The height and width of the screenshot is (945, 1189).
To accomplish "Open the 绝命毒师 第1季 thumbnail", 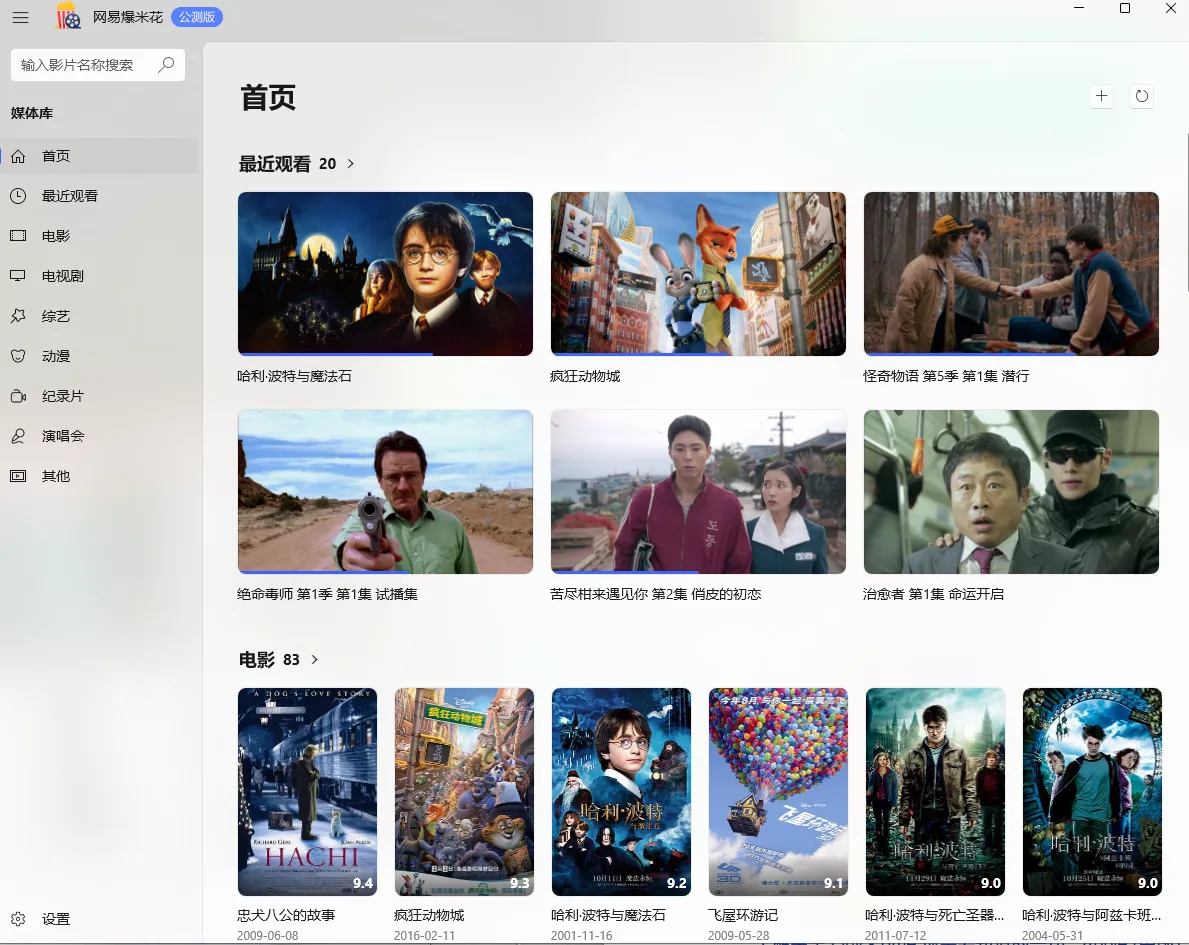I will pyautogui.click(x=385, y=491).
